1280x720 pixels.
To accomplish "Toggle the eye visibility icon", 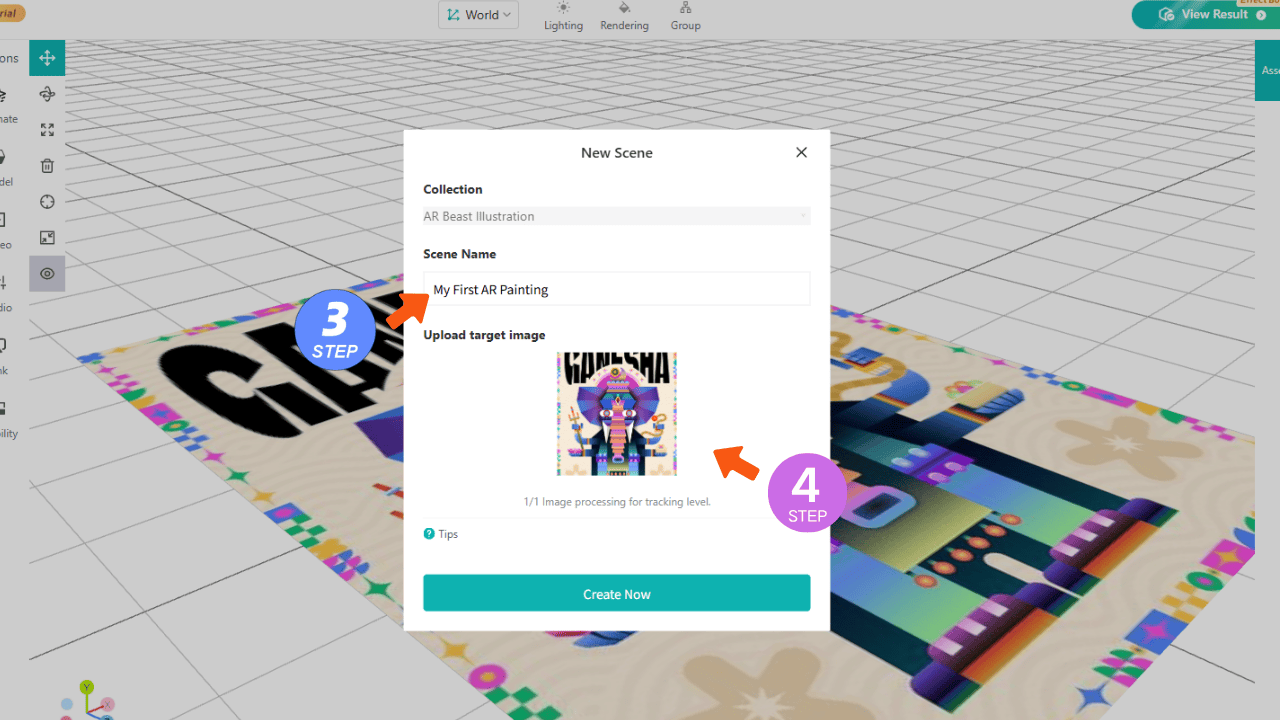I will pyautogui.click(x=47, y=274).
